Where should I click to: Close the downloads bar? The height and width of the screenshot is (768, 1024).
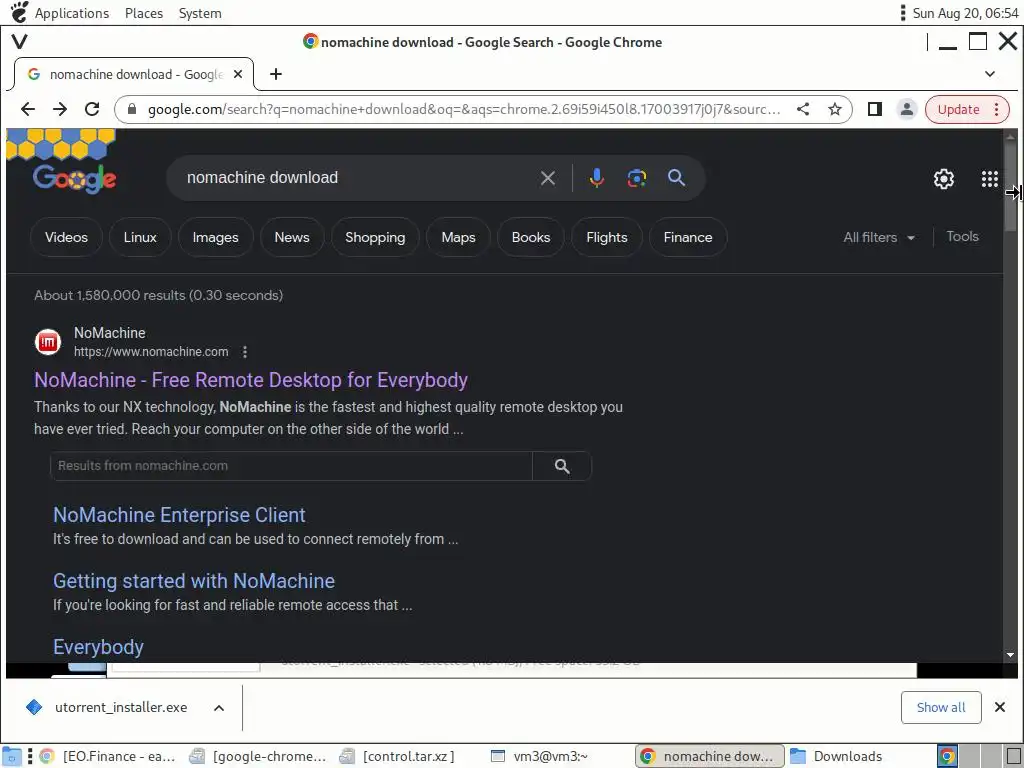click(x=999, y=707)
